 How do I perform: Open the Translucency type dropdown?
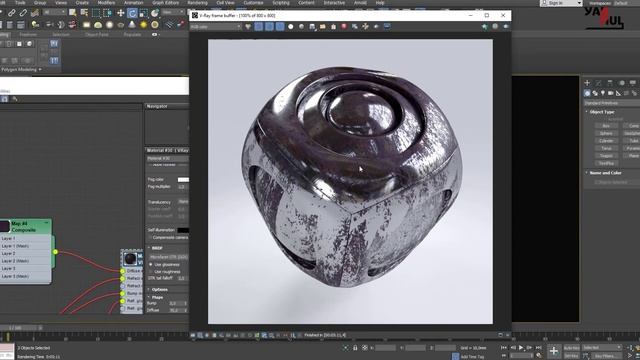183,202
